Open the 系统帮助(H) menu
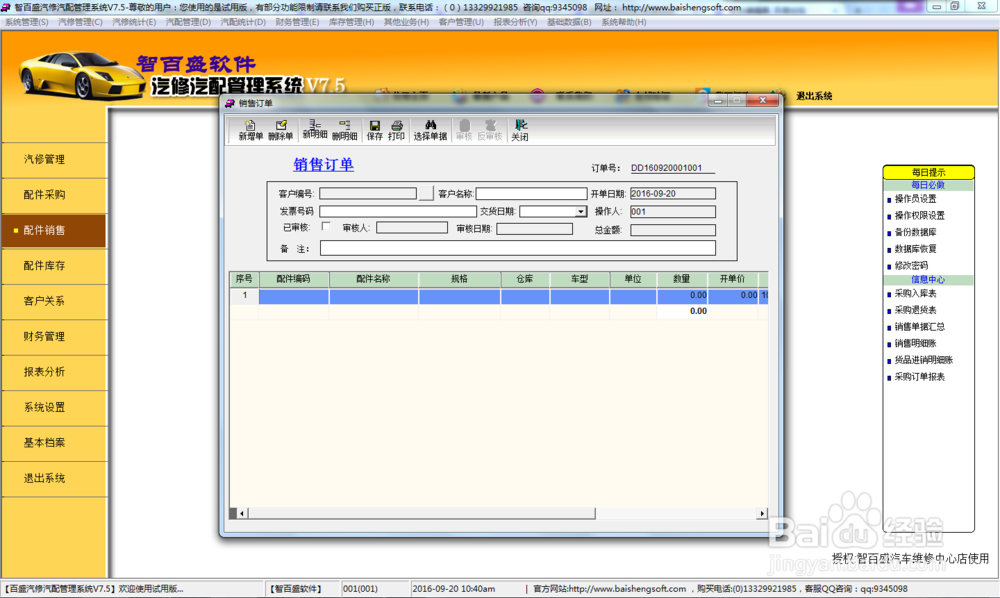This screenshot has width=1000, height=598. [624, 22]
